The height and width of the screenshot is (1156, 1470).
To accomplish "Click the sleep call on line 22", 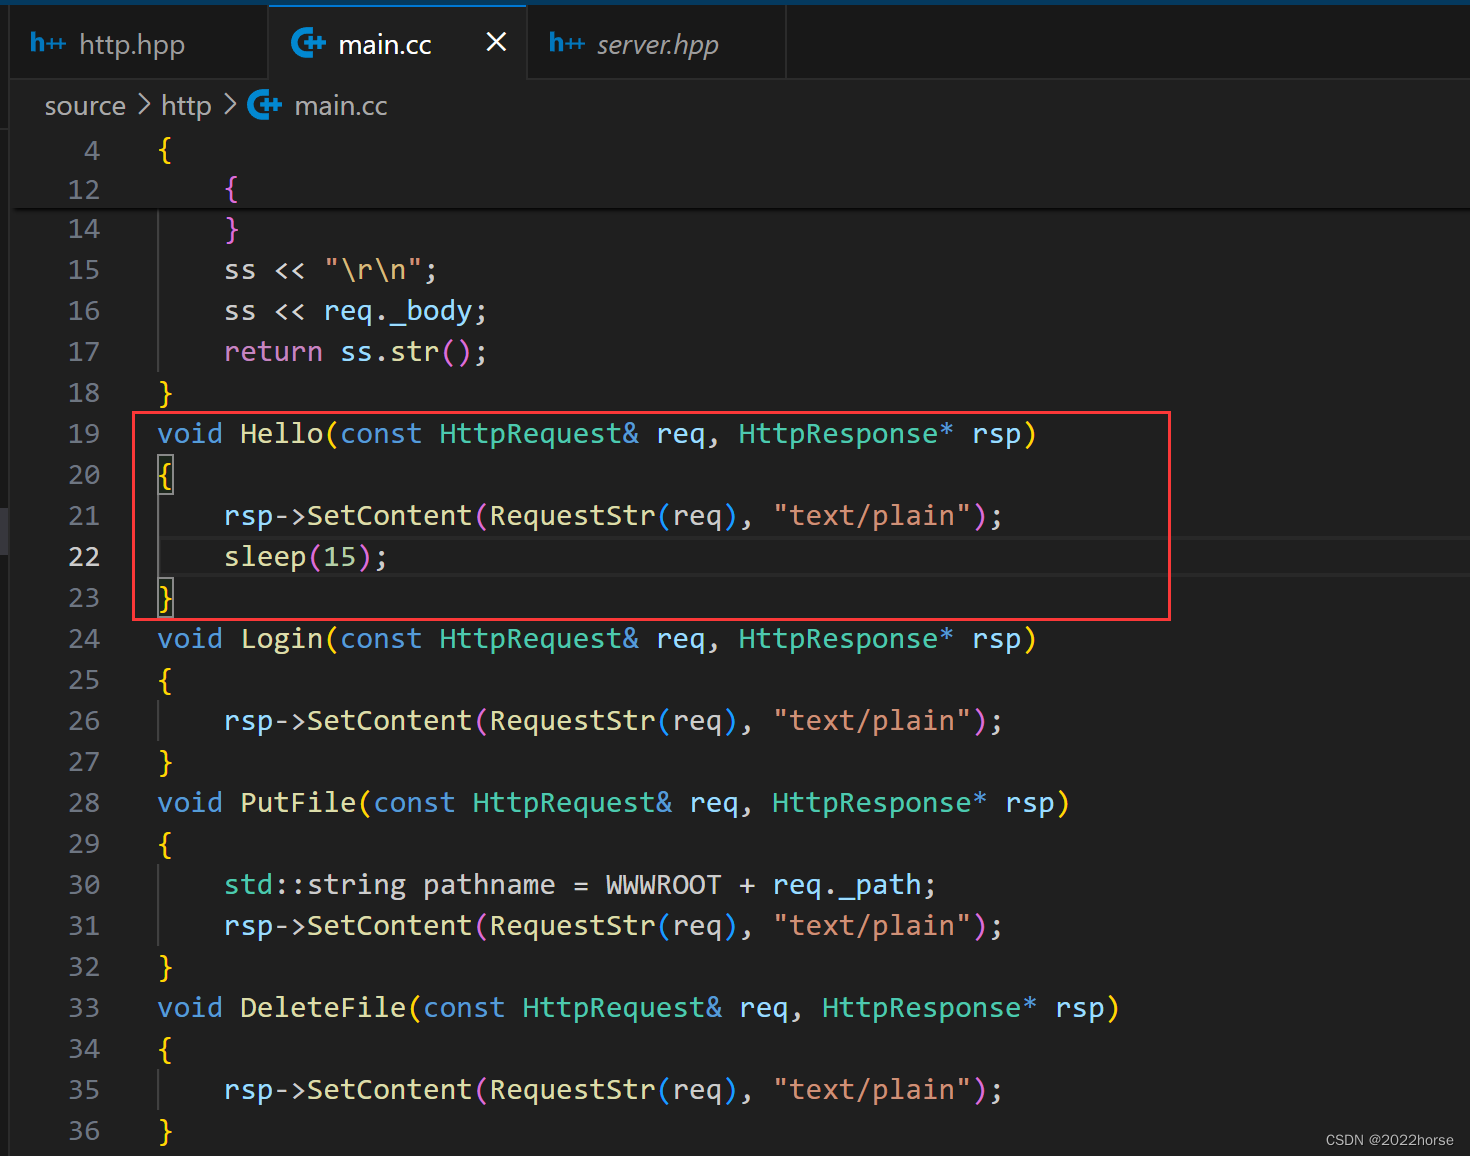I will pyautogui.click(x=265, y=557).
